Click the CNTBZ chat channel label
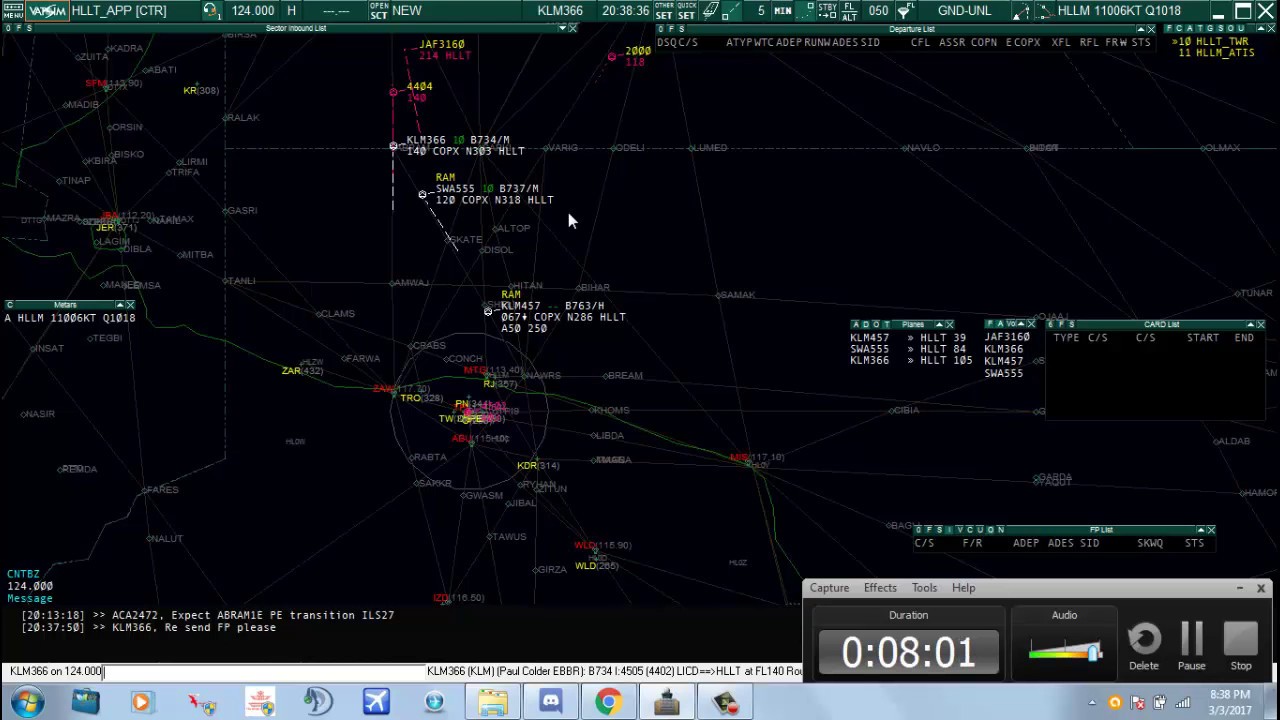 click(x=23, y=574)
